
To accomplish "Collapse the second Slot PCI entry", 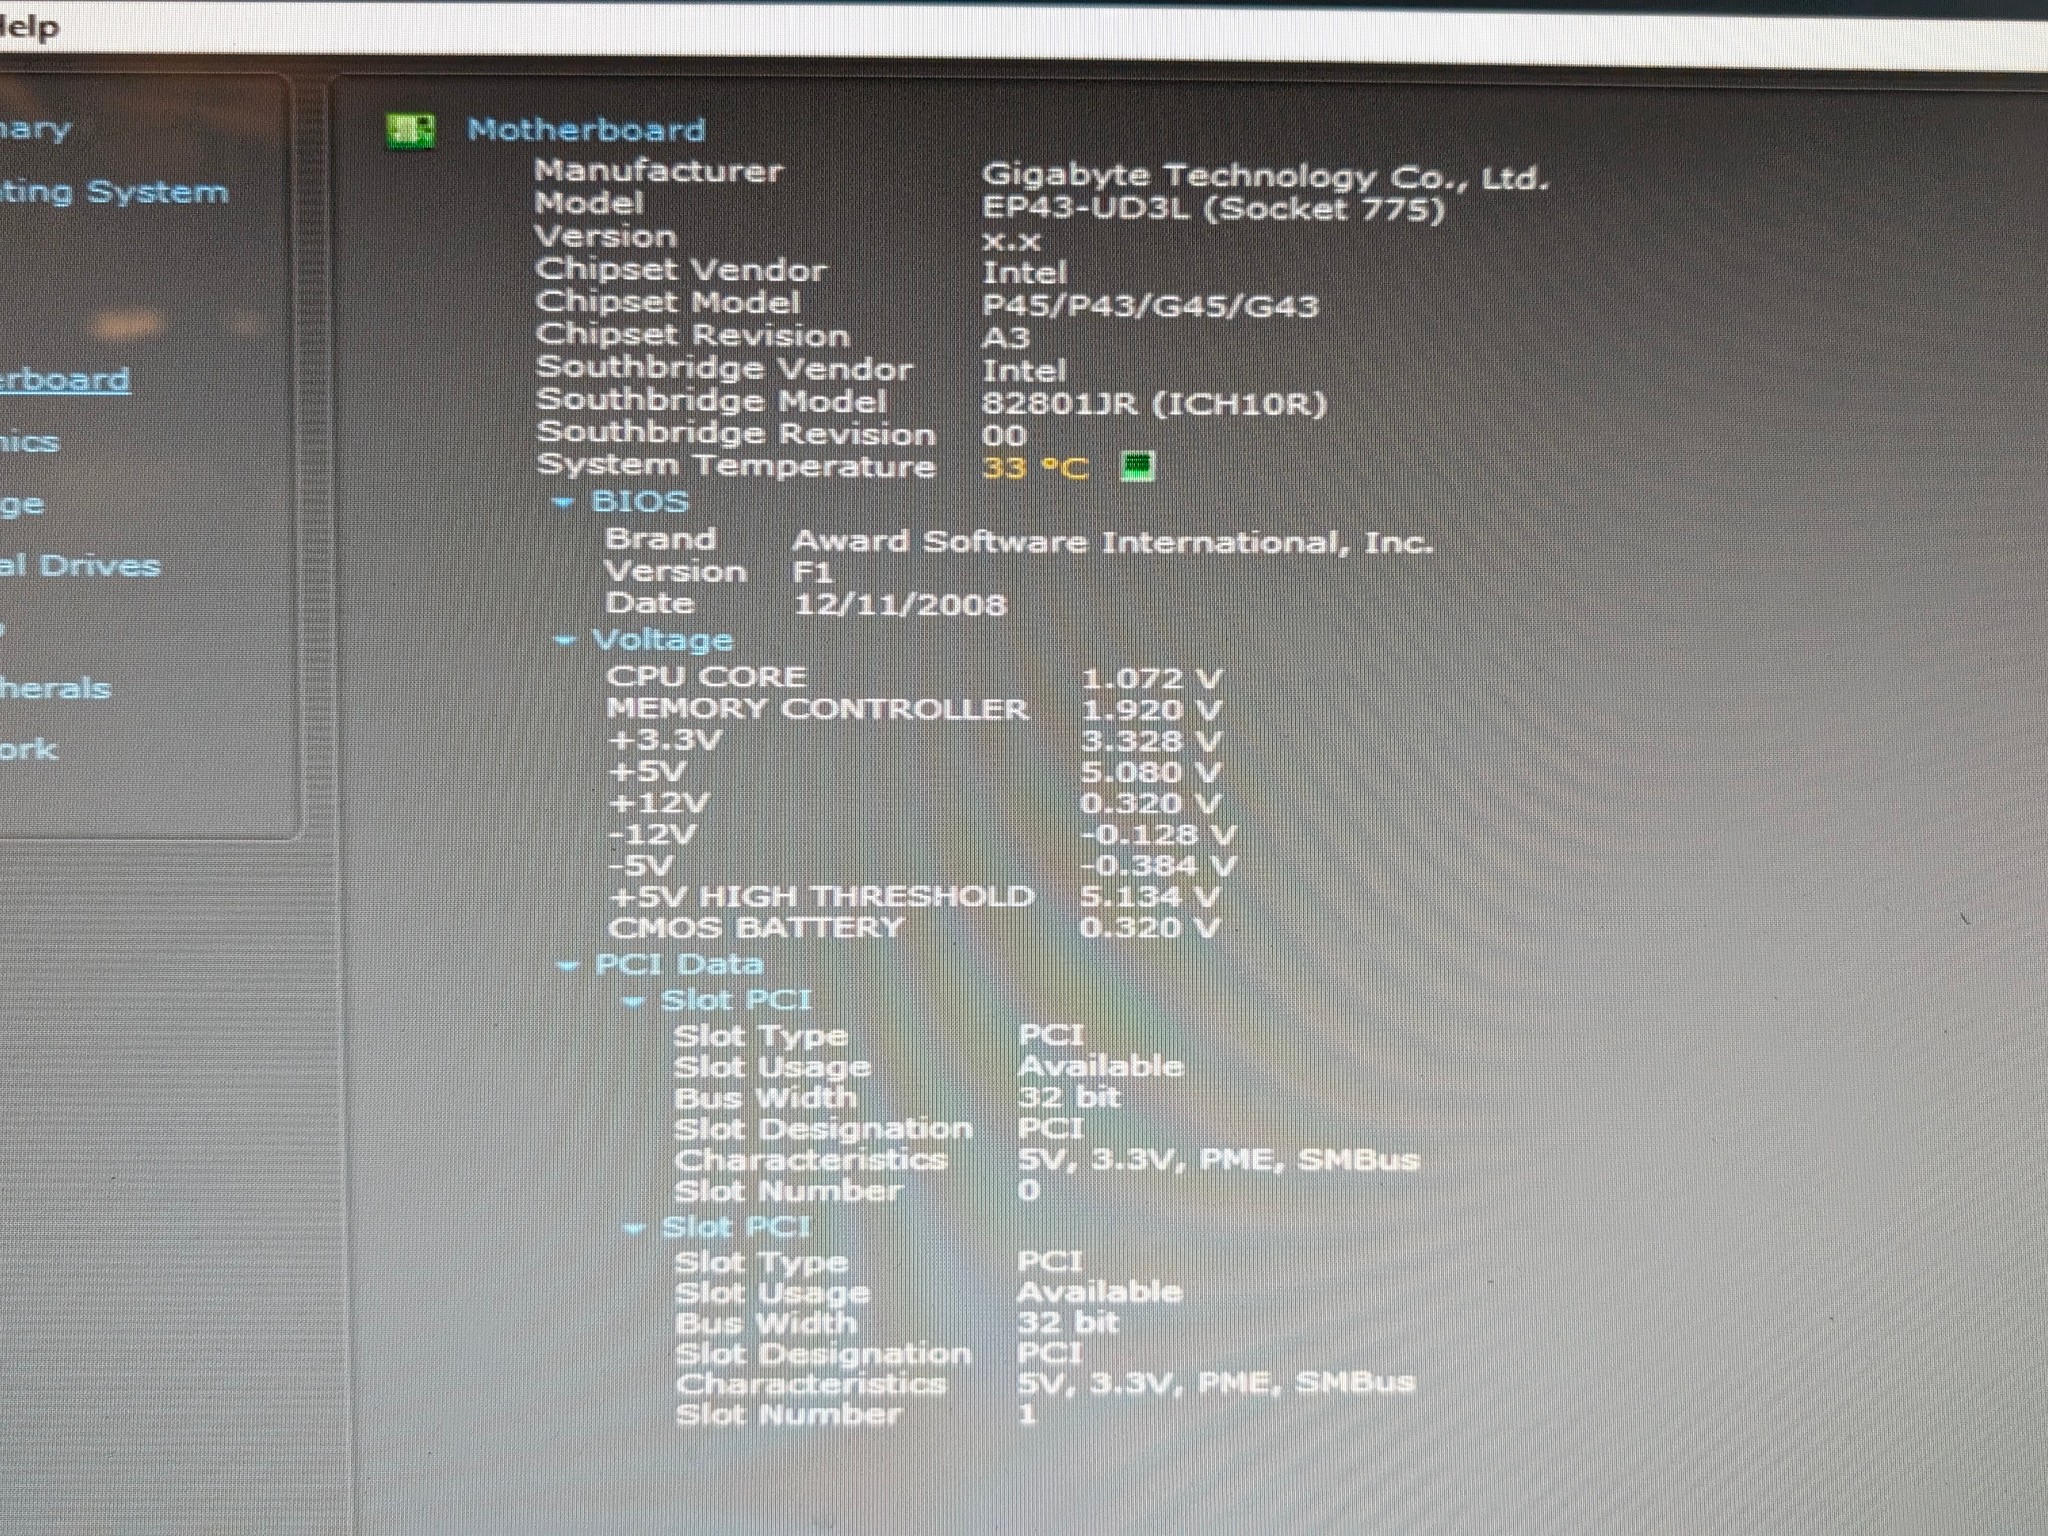I will pyautogui.click(x=634, y=1227).
